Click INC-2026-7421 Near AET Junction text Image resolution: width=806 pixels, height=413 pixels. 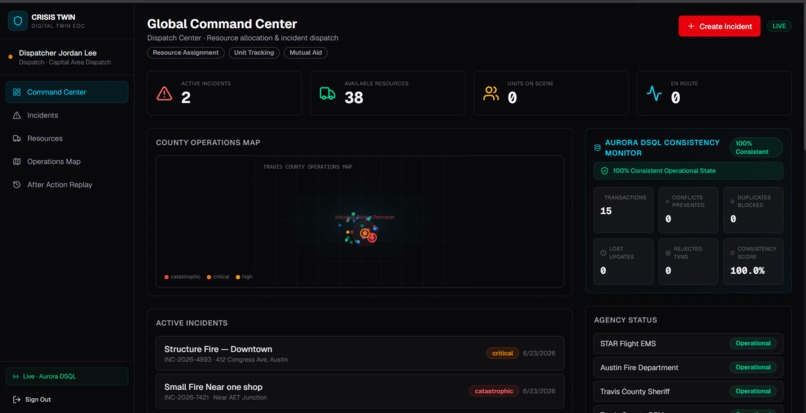coord(215,398)
